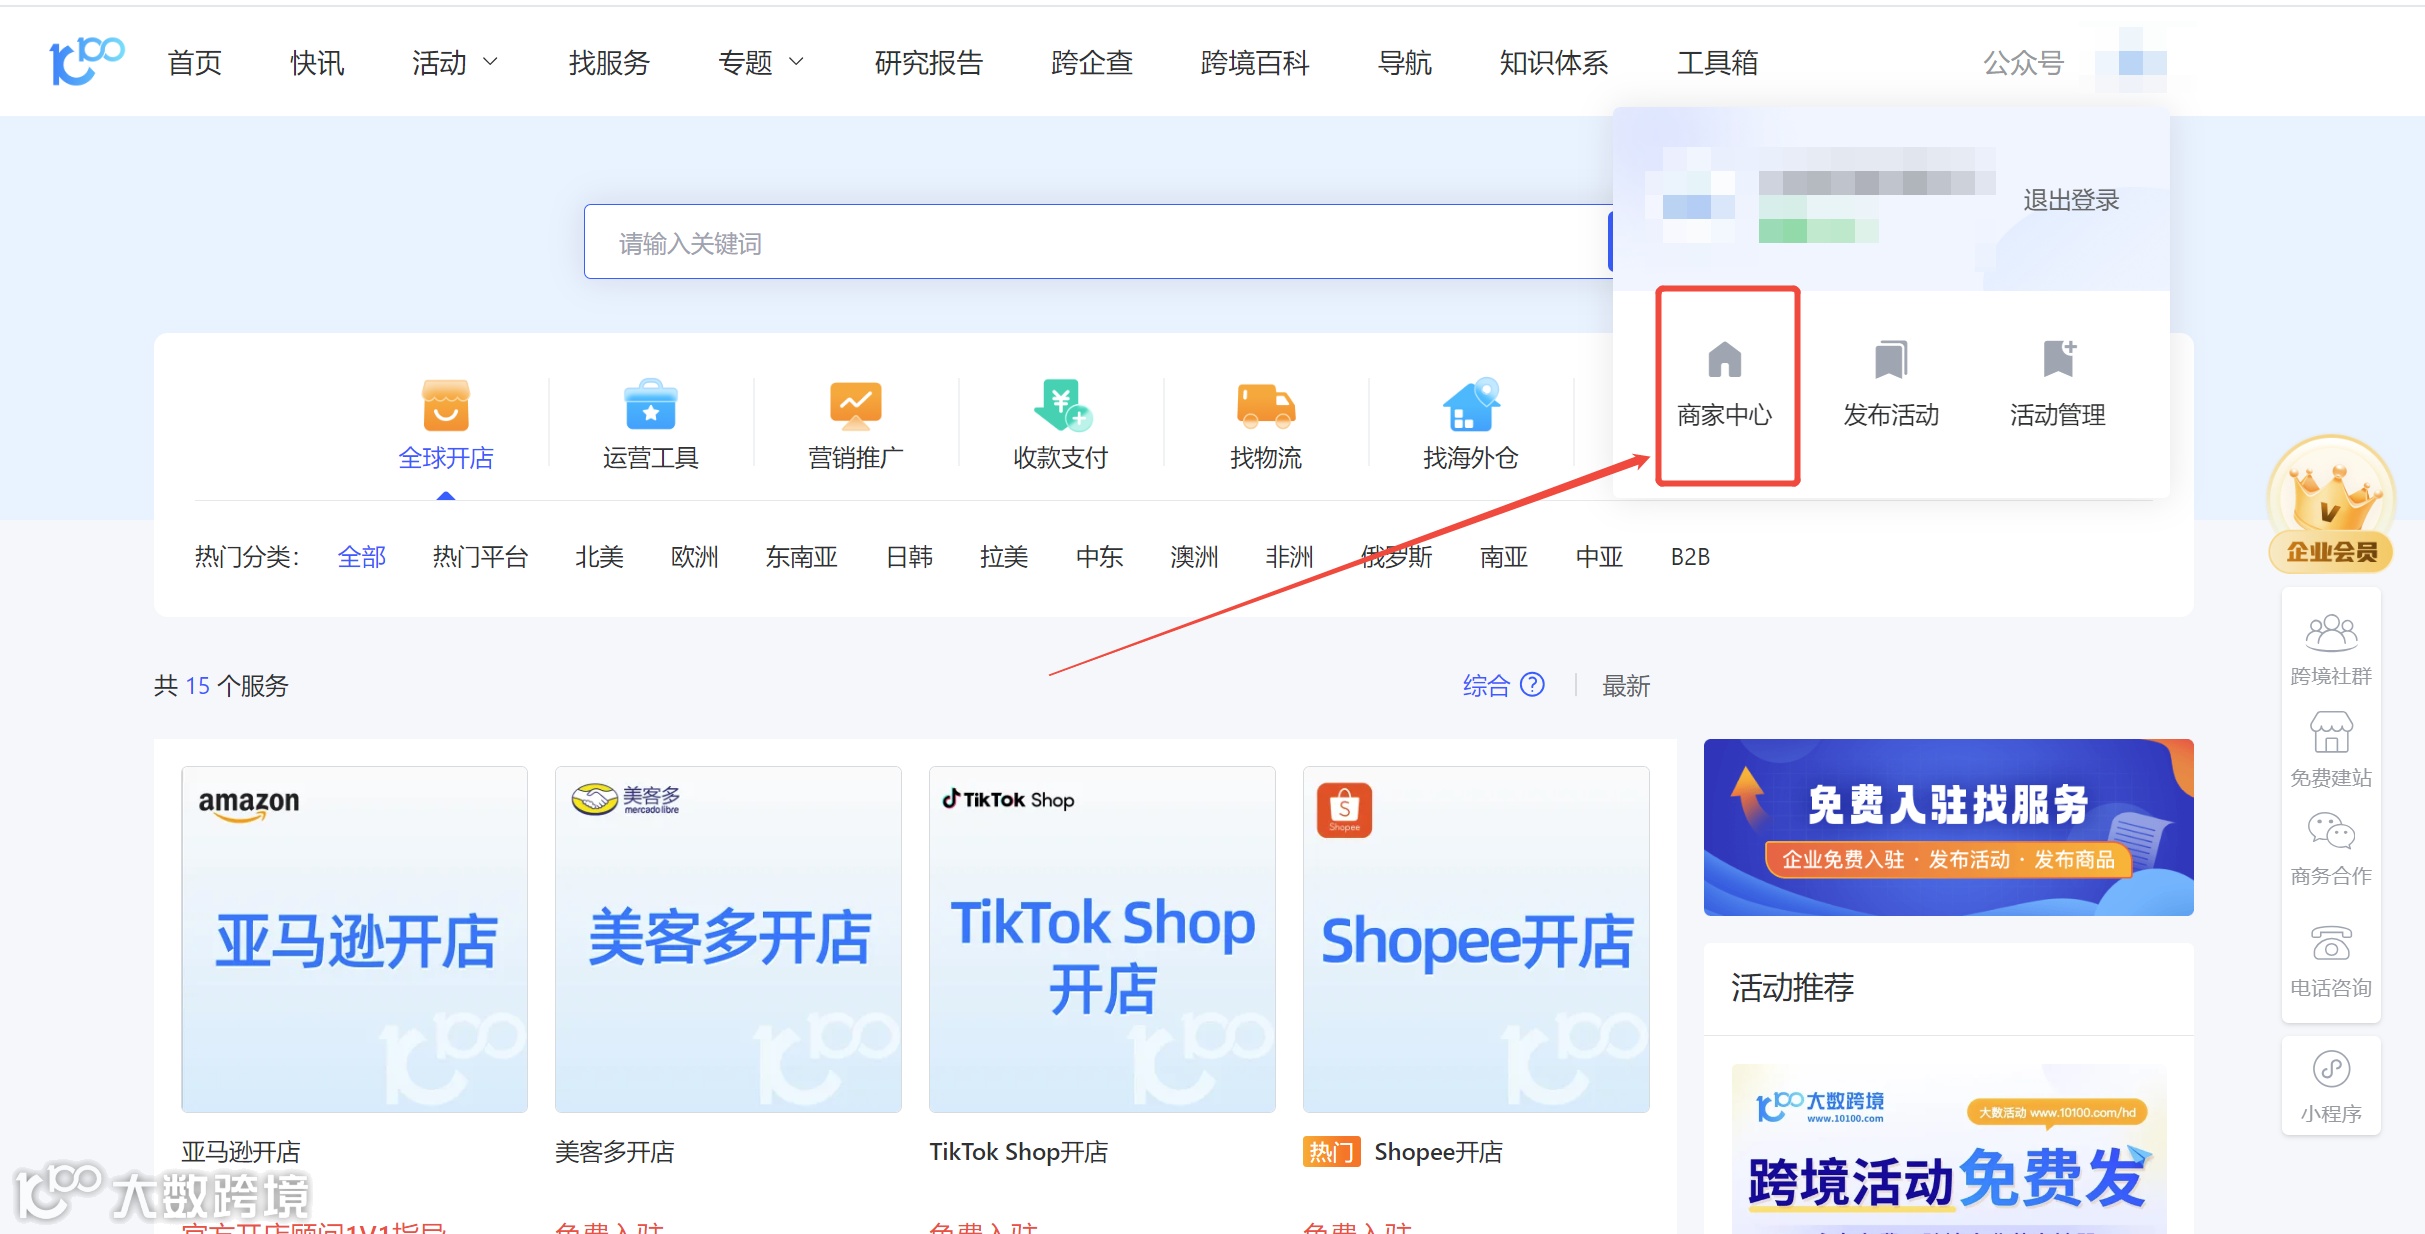Viewport: 2425px width, 1234px height.
Task: Choose the 收款支付 payment category icon
Action: 1060,405
